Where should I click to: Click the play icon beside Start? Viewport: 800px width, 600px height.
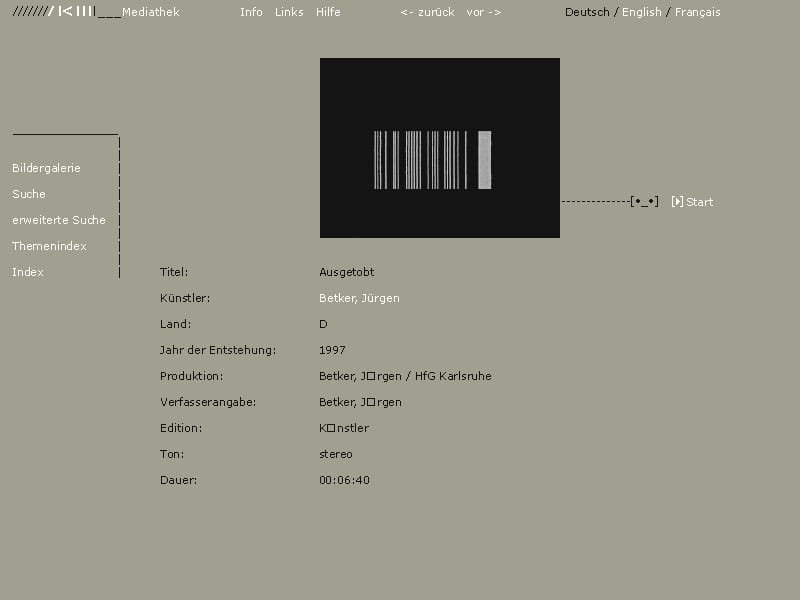tap(677, 202)
